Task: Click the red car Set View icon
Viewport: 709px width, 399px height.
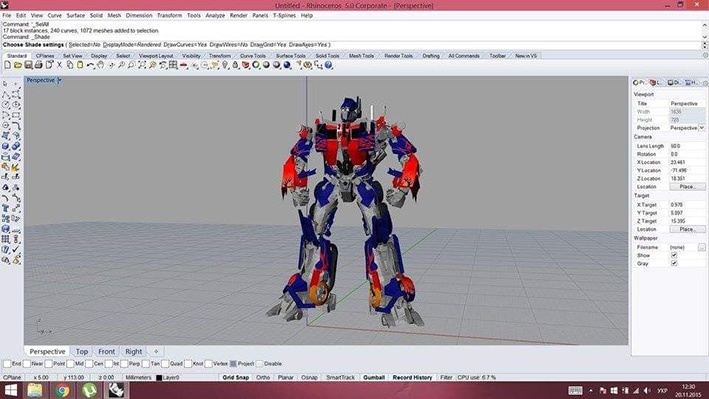Action: pyautogui.click(x=184, y=65)
